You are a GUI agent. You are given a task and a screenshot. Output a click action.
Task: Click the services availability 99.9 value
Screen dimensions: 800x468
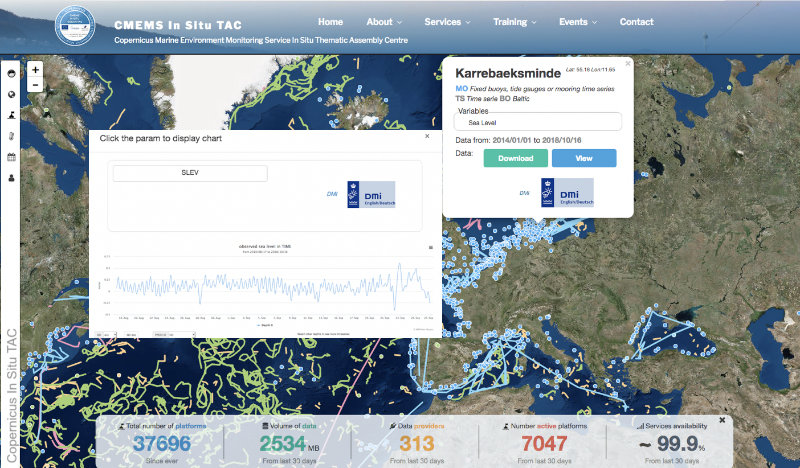point(677,444)
